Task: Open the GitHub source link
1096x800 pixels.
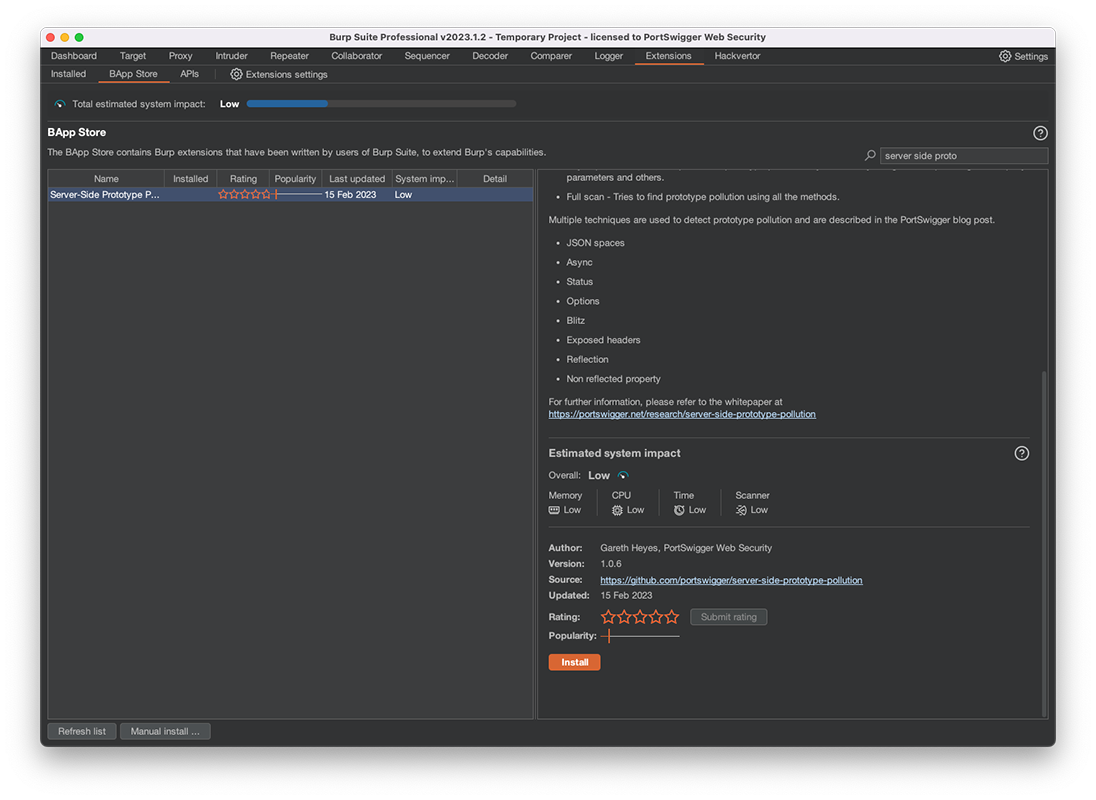Action: (731, 580)
